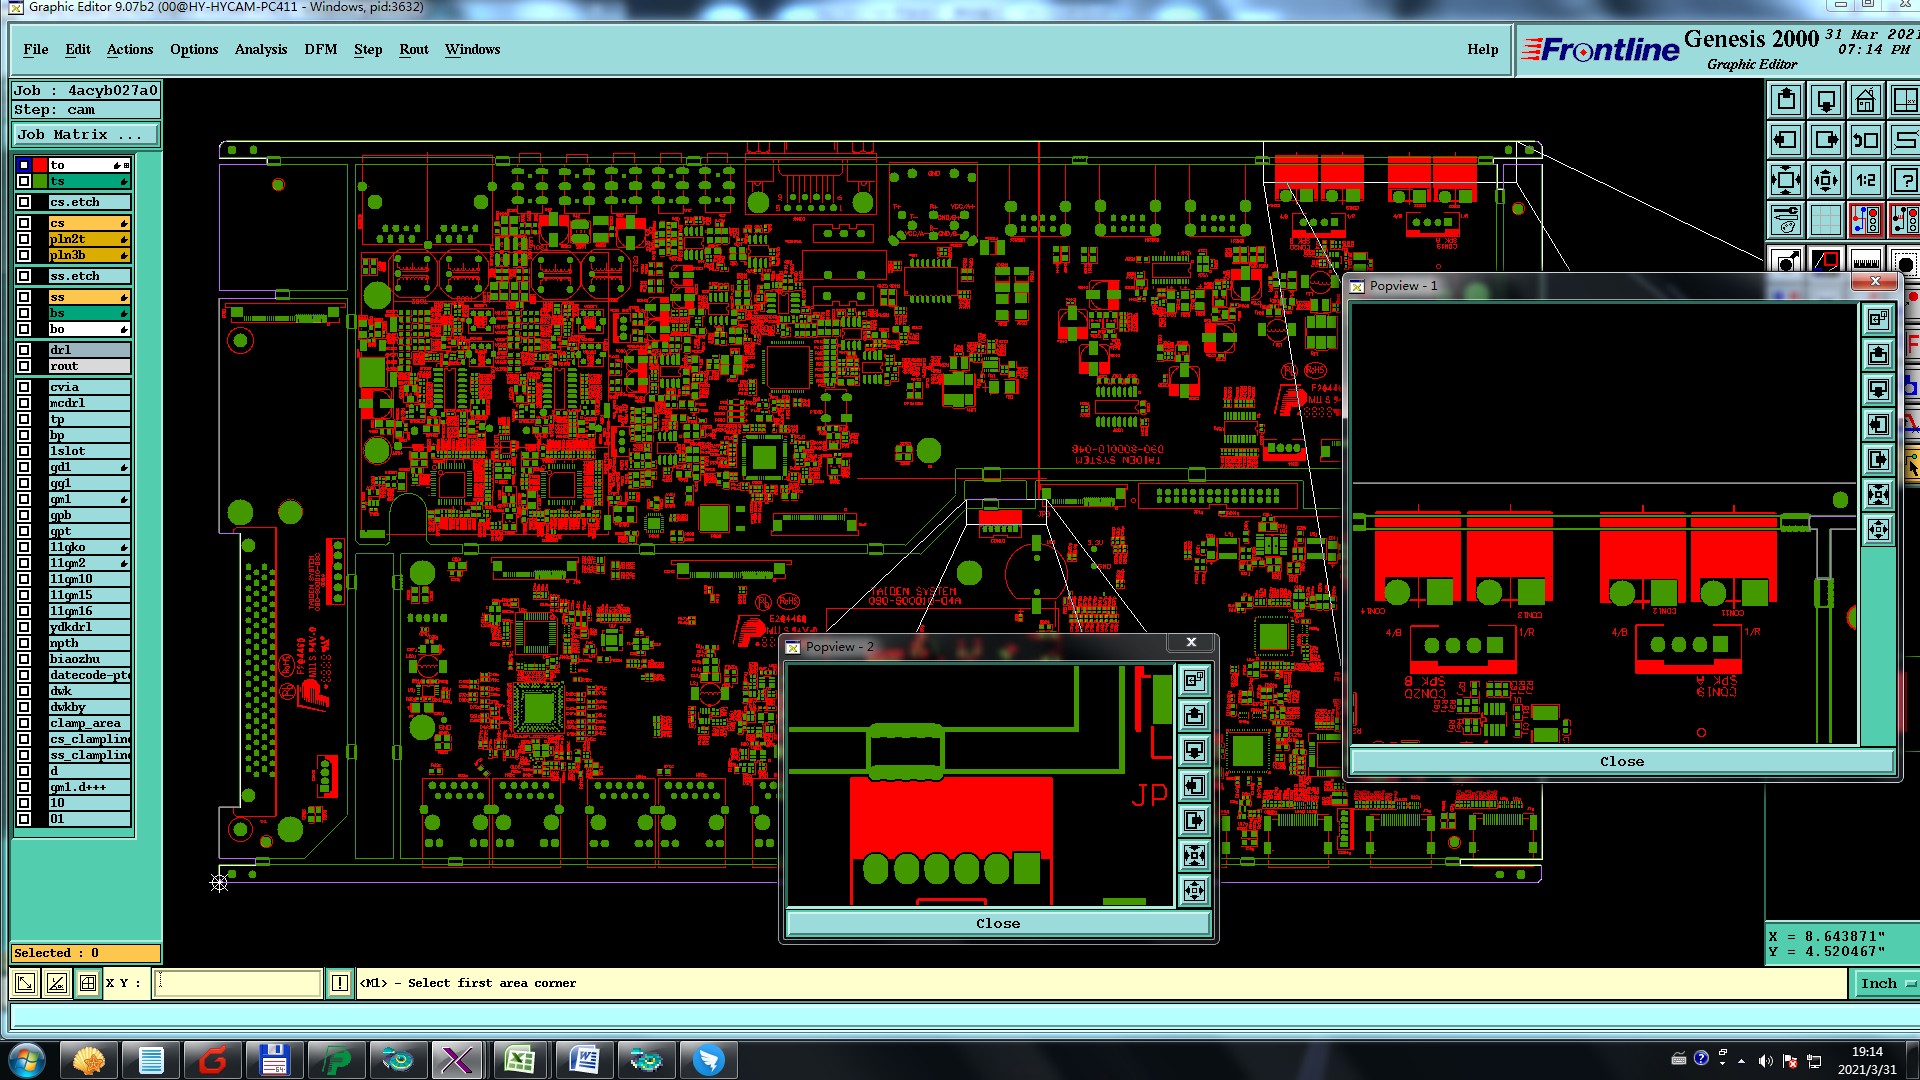Click the X Y coordinate input field
Image resolution: width=1920 pixels, height=1080 pixels.
238,983
